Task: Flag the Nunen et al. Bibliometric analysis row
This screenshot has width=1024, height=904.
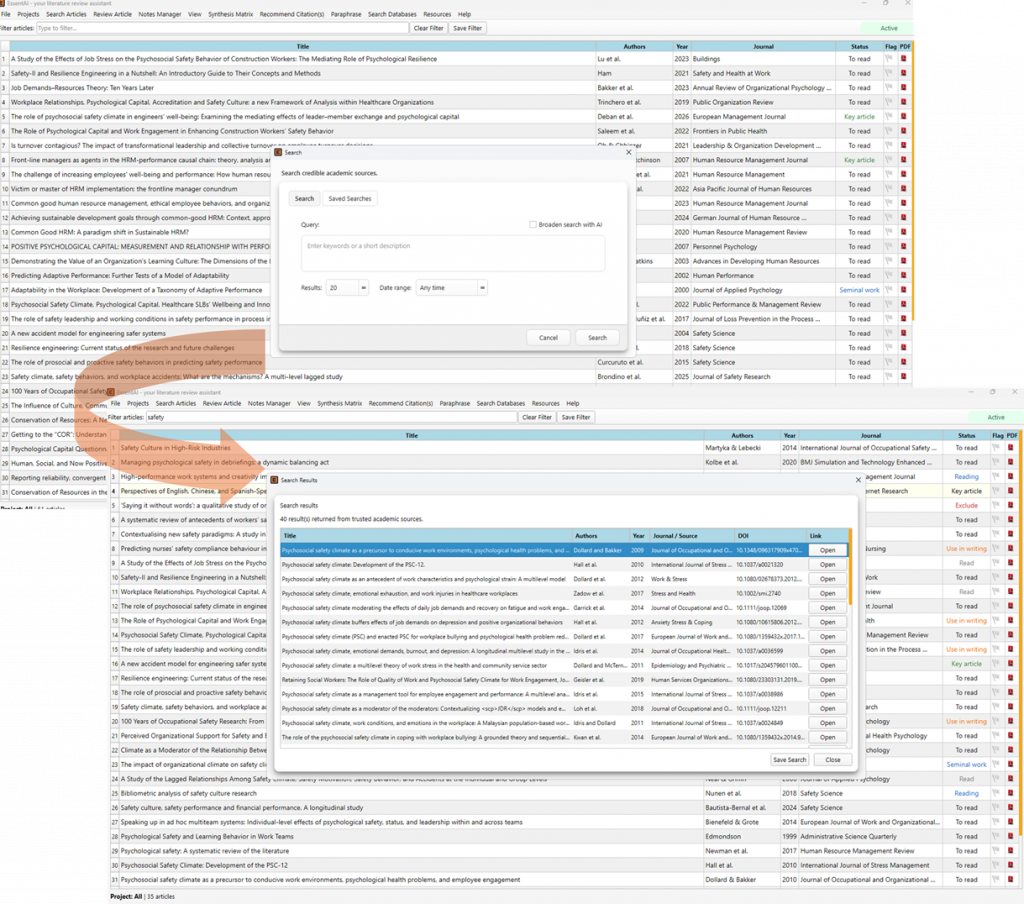Action: (996, 793)
